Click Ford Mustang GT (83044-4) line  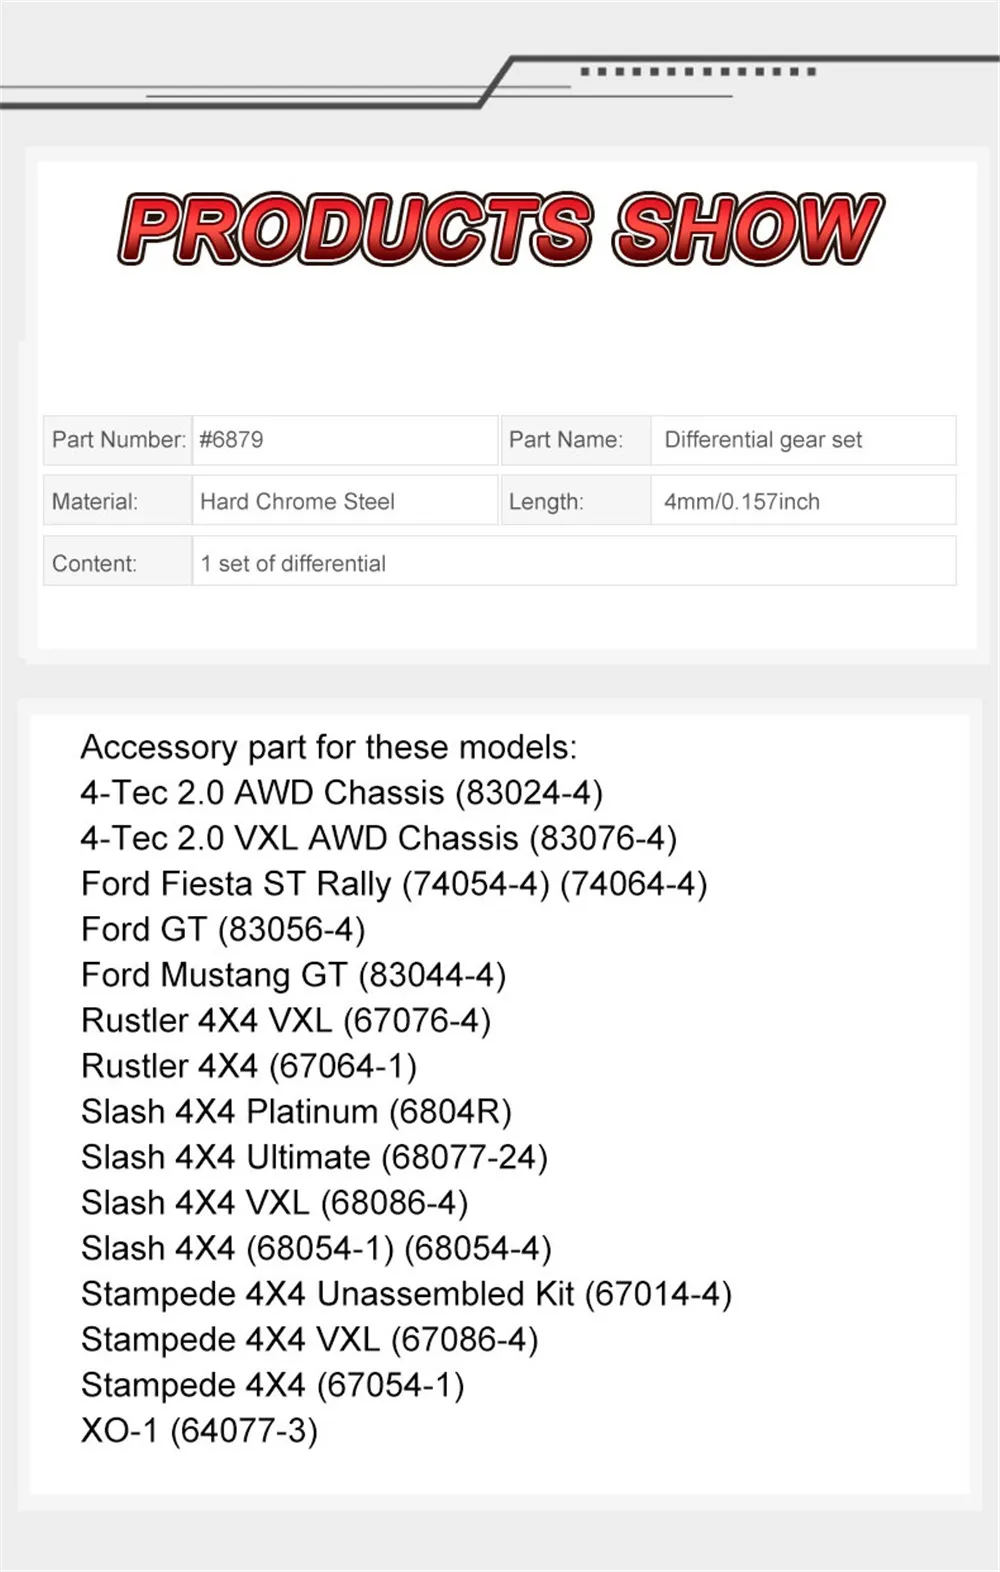tap(294, 976)
